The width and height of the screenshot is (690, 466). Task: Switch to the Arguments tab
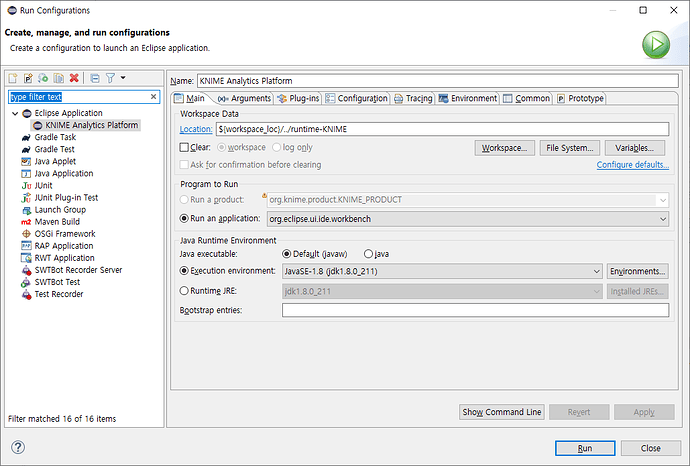tap(244, 99)
